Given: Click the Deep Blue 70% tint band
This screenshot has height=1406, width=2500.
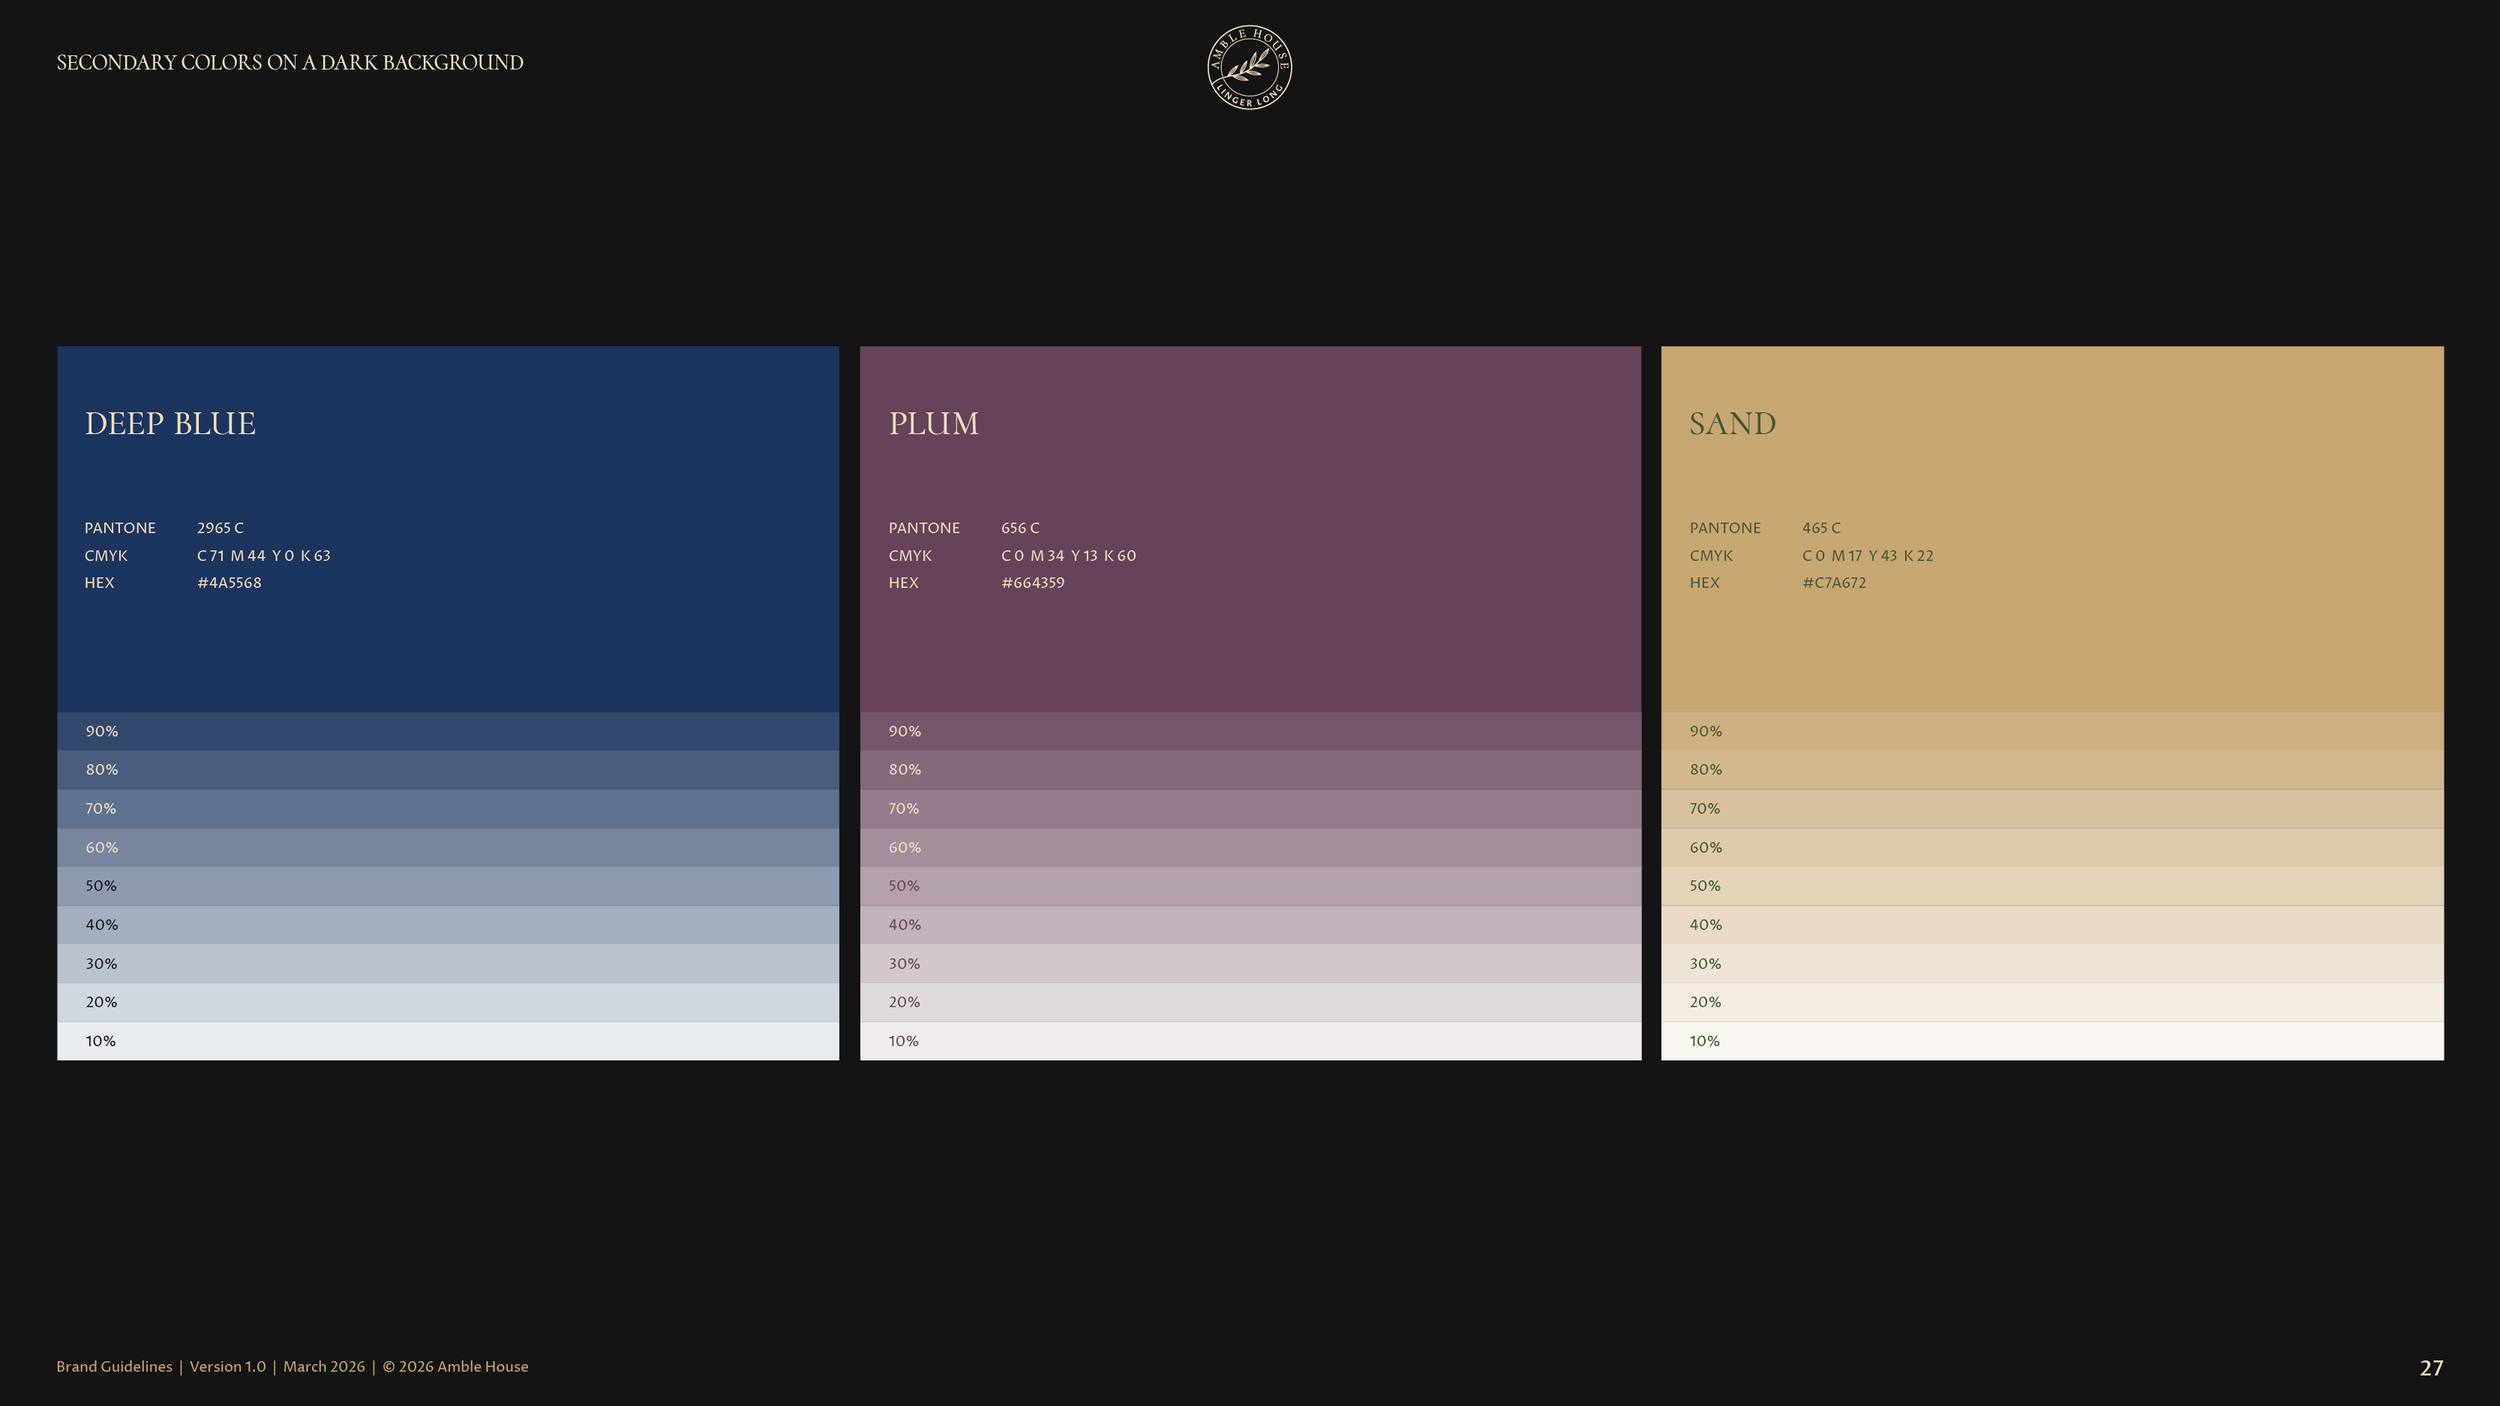Looking at the screenshot, I should [x=448, y=809].
